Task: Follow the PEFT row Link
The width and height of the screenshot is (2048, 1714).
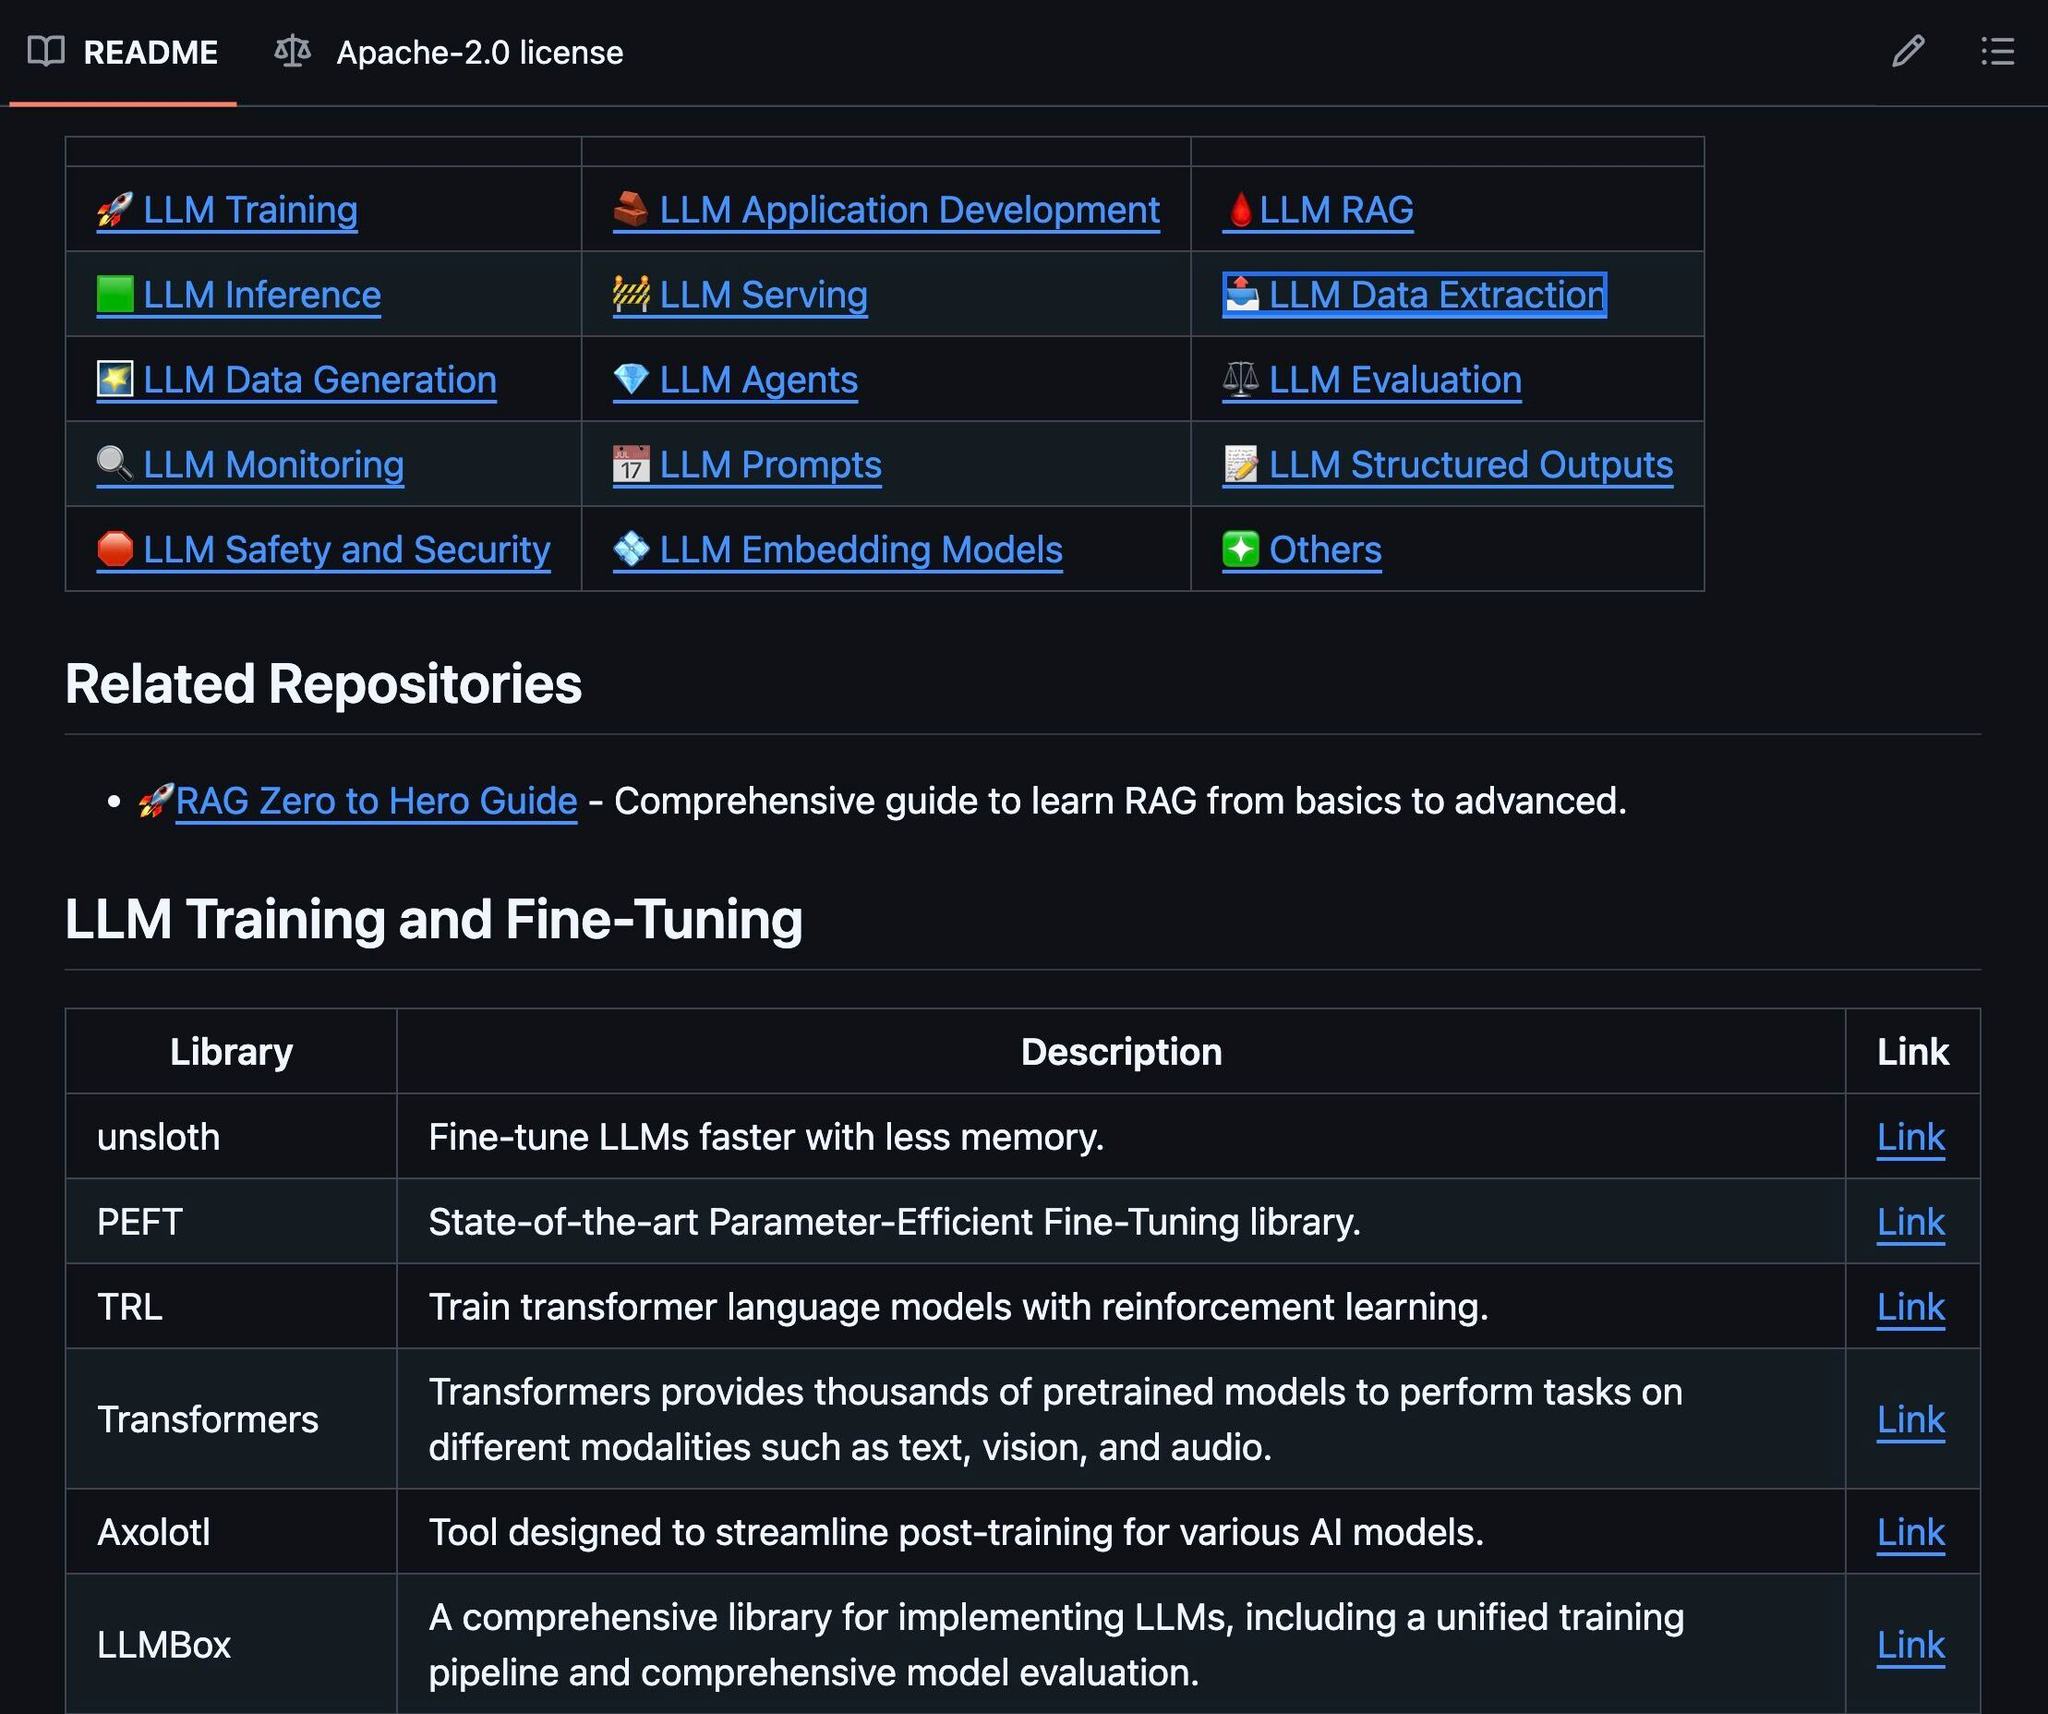Action: (x=1911, y=1222)
